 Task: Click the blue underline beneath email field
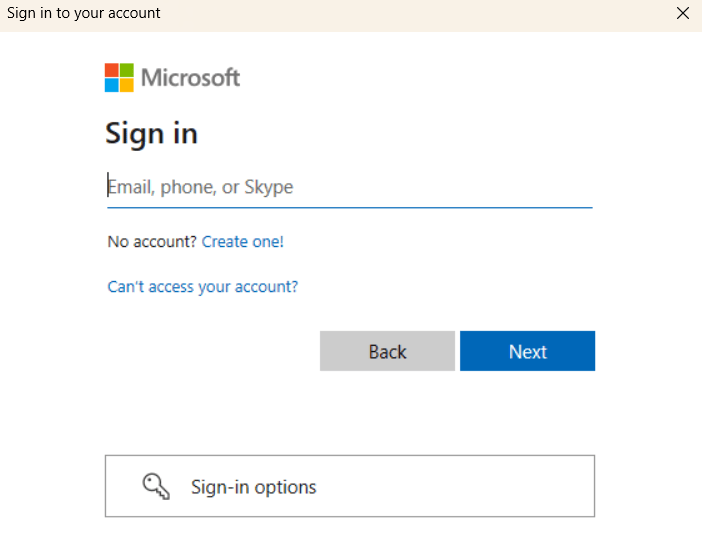[349, 207]
